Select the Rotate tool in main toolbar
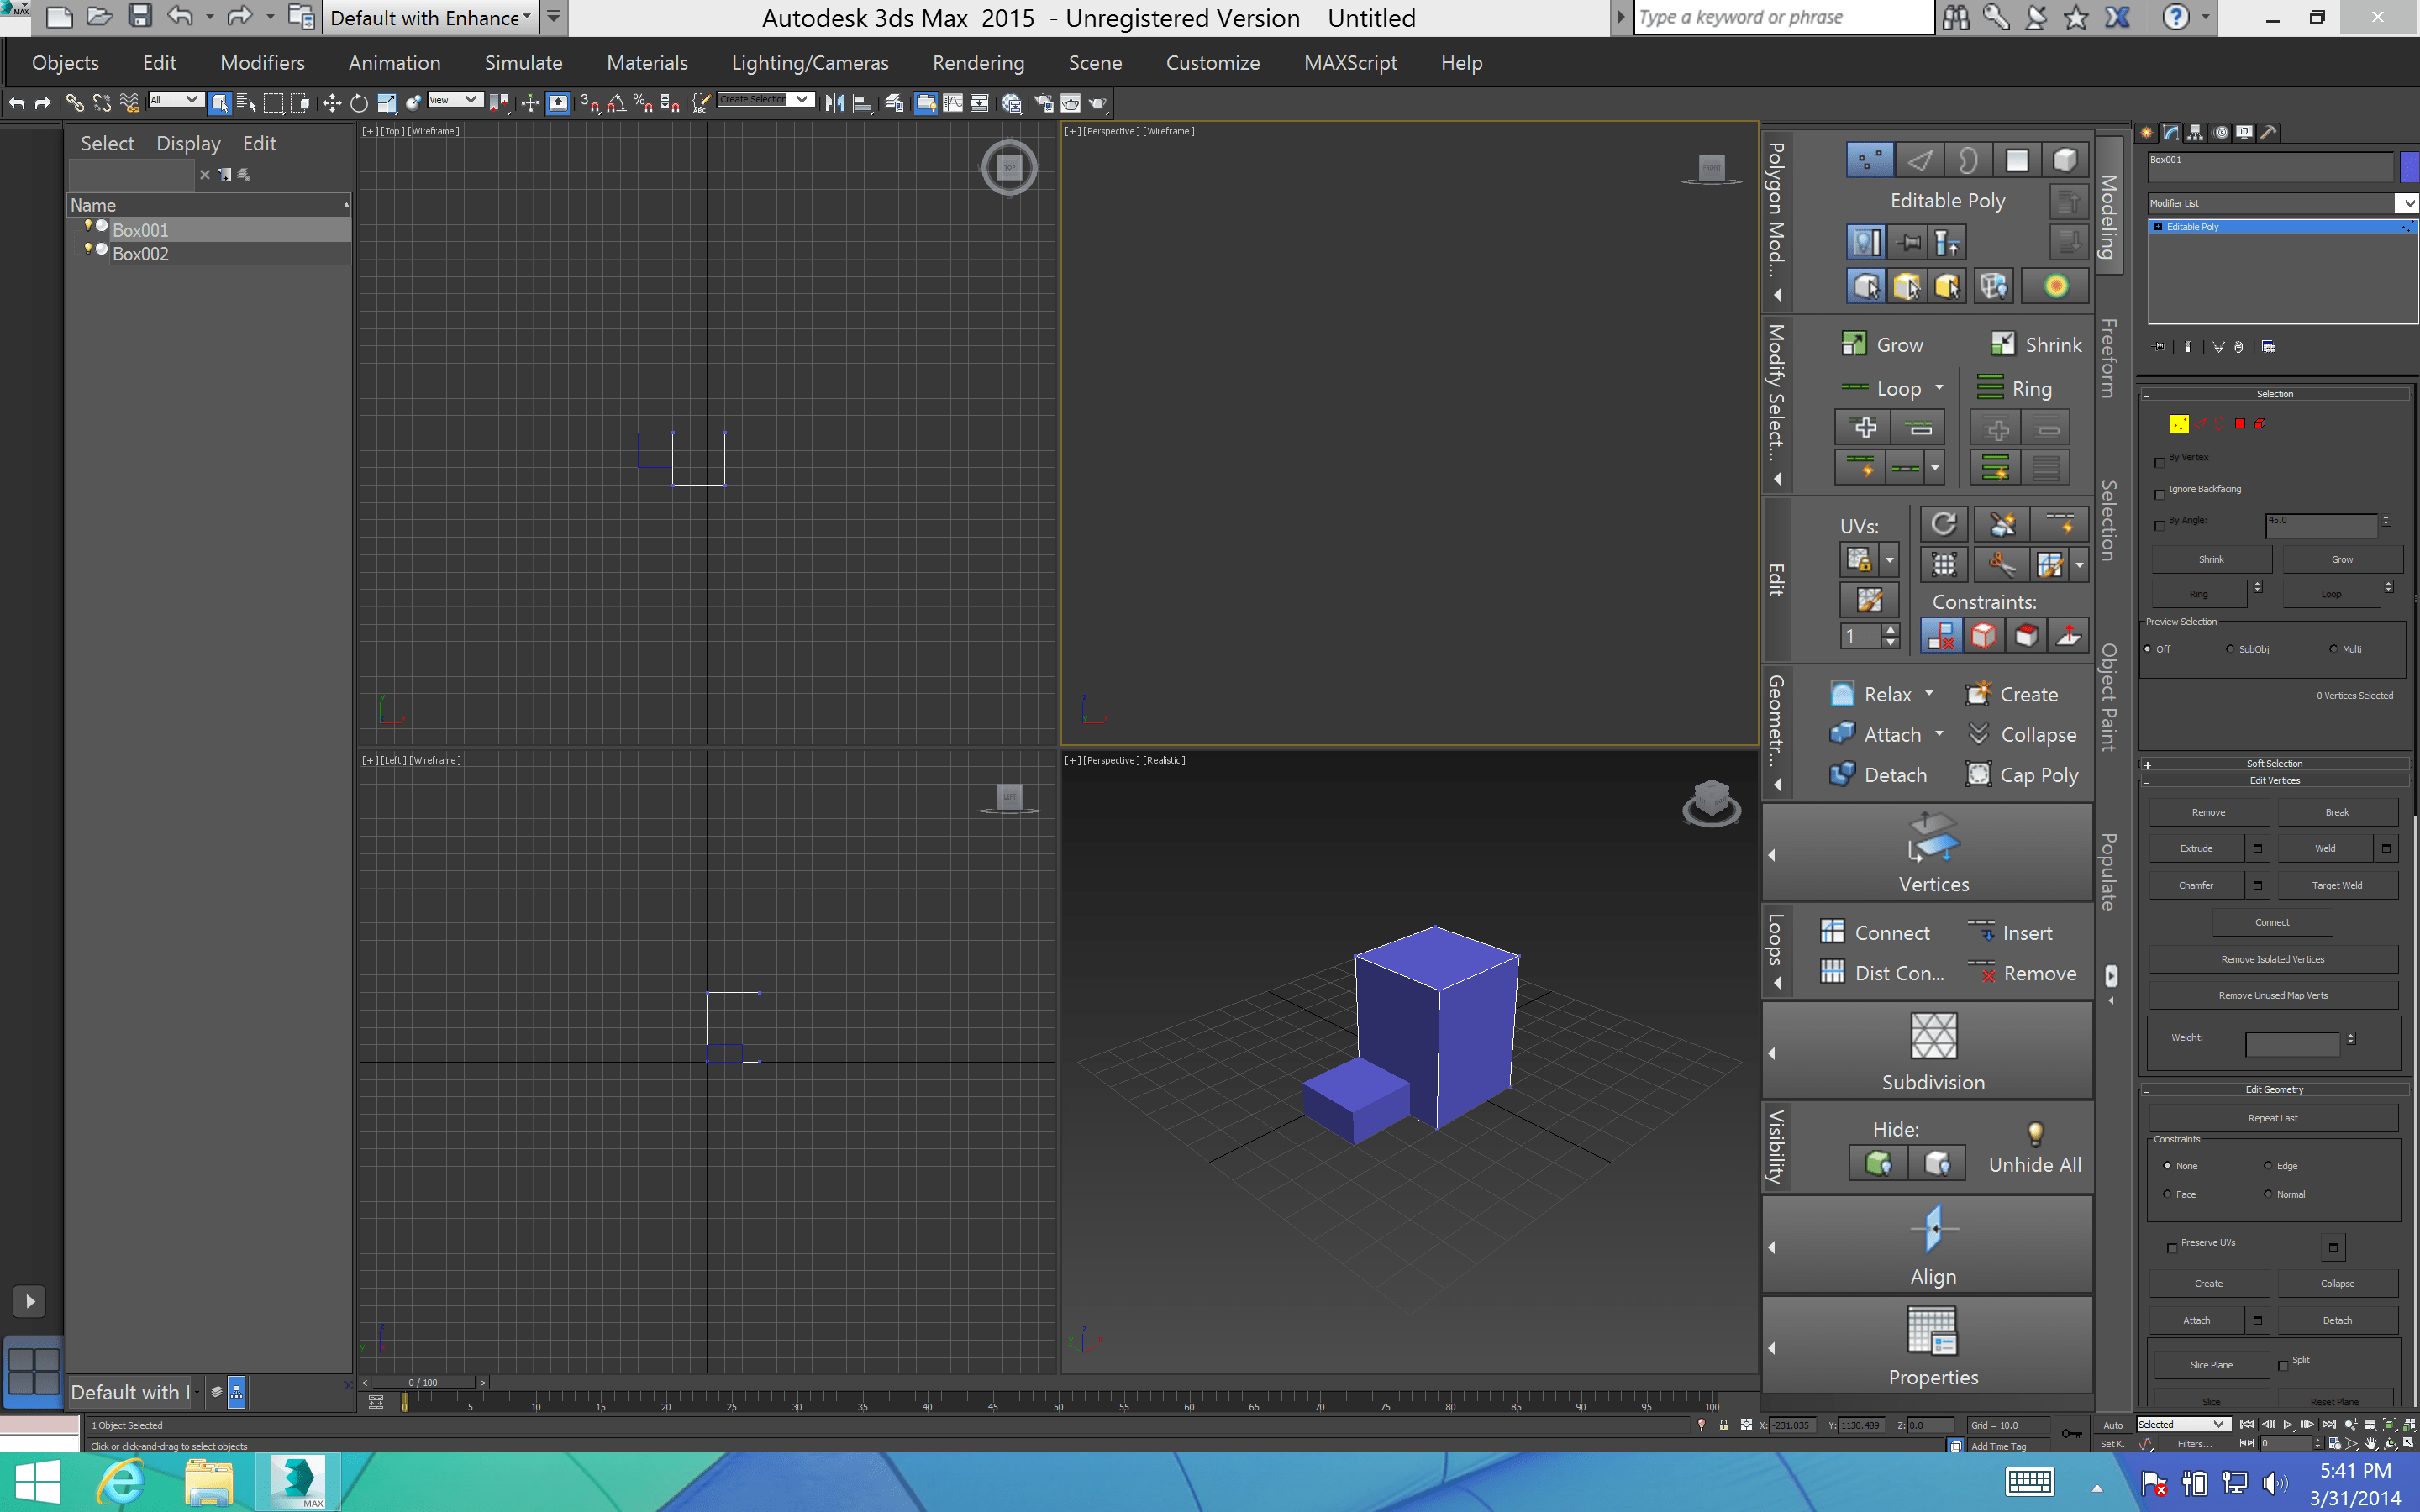Viewport: 2420px width, 1512px height. click(x=359, y=103)
